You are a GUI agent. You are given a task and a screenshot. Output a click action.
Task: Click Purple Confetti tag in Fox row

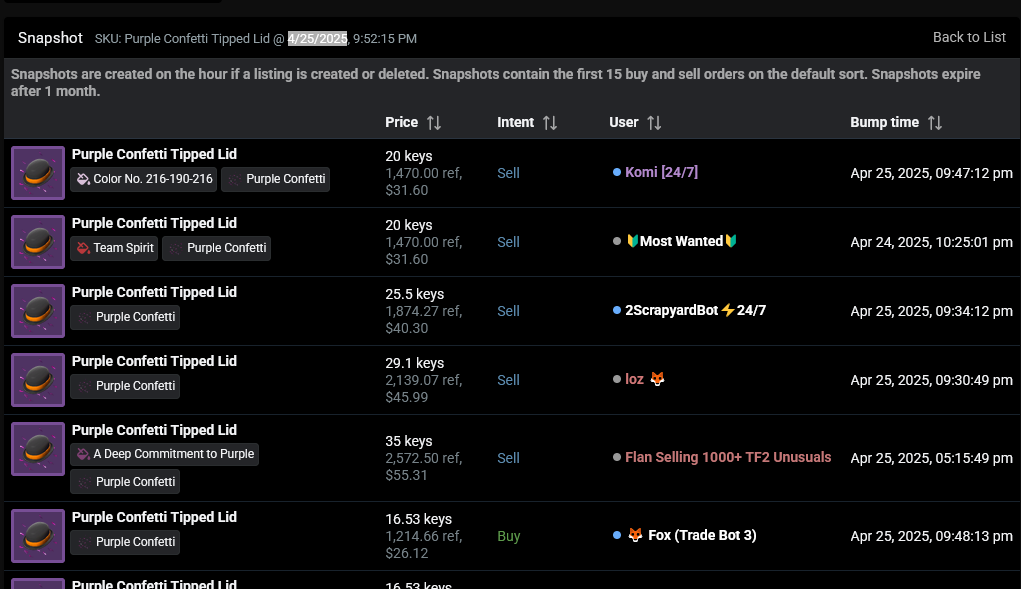coord(125,542)
